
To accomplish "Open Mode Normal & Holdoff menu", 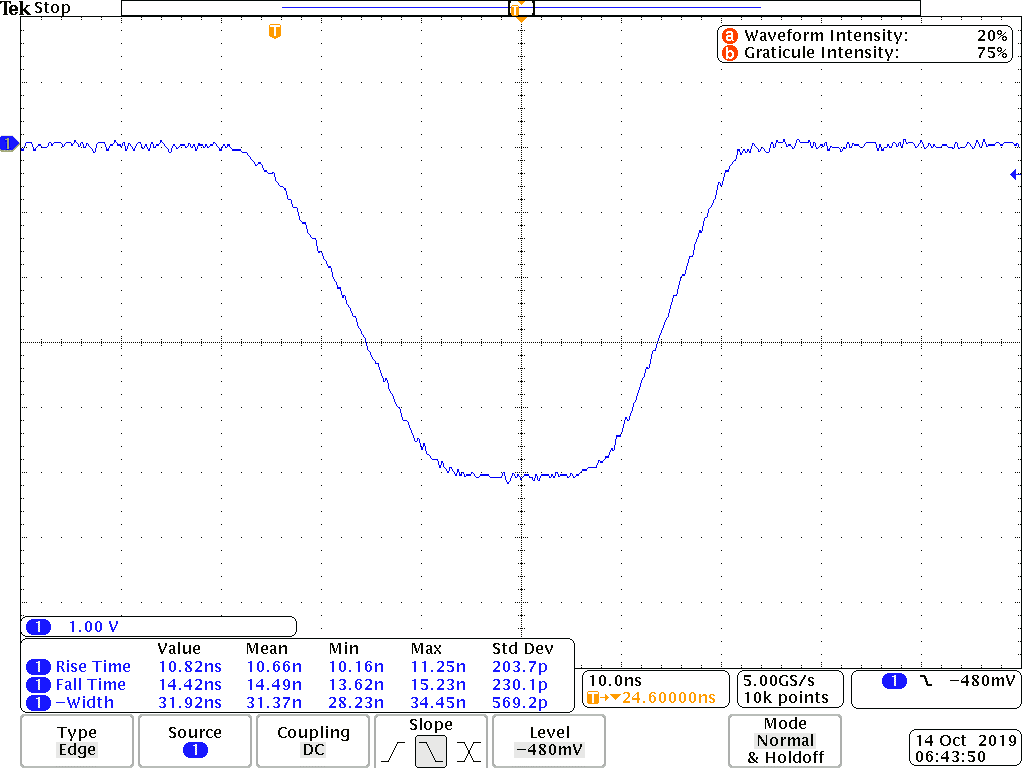I will (x=785, y=741).
